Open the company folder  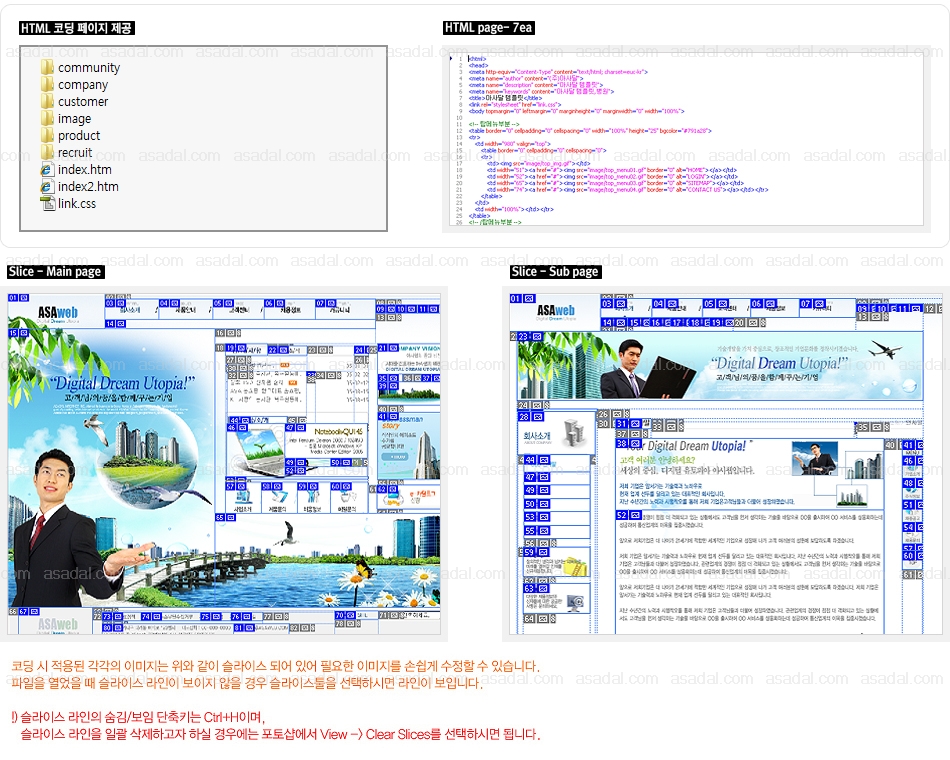82,85
